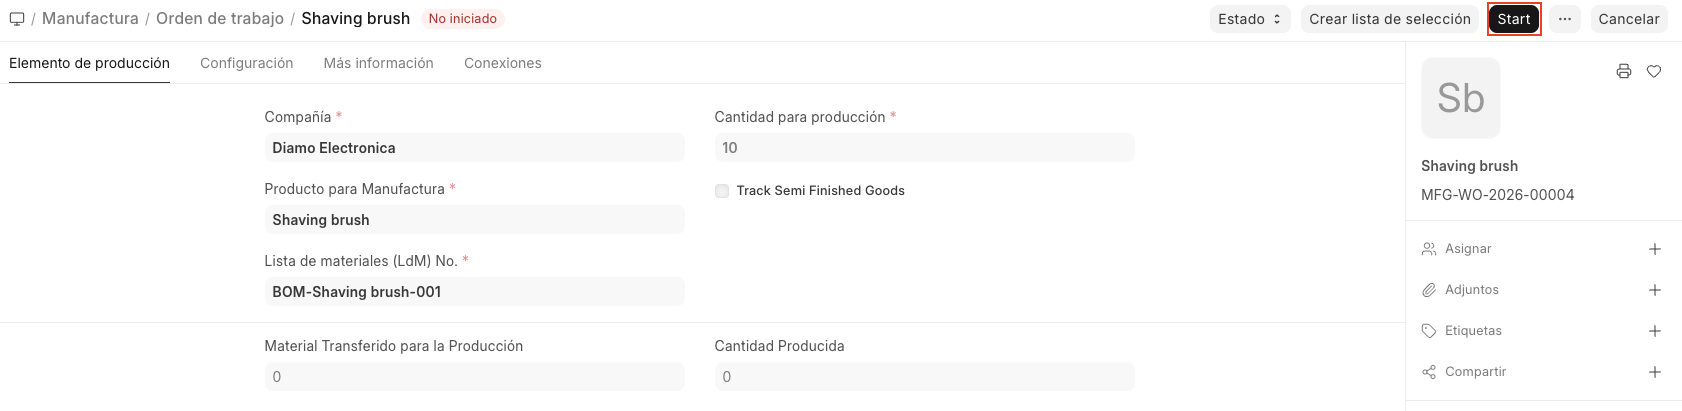Switch to the Configuración tab

[247, 63]
